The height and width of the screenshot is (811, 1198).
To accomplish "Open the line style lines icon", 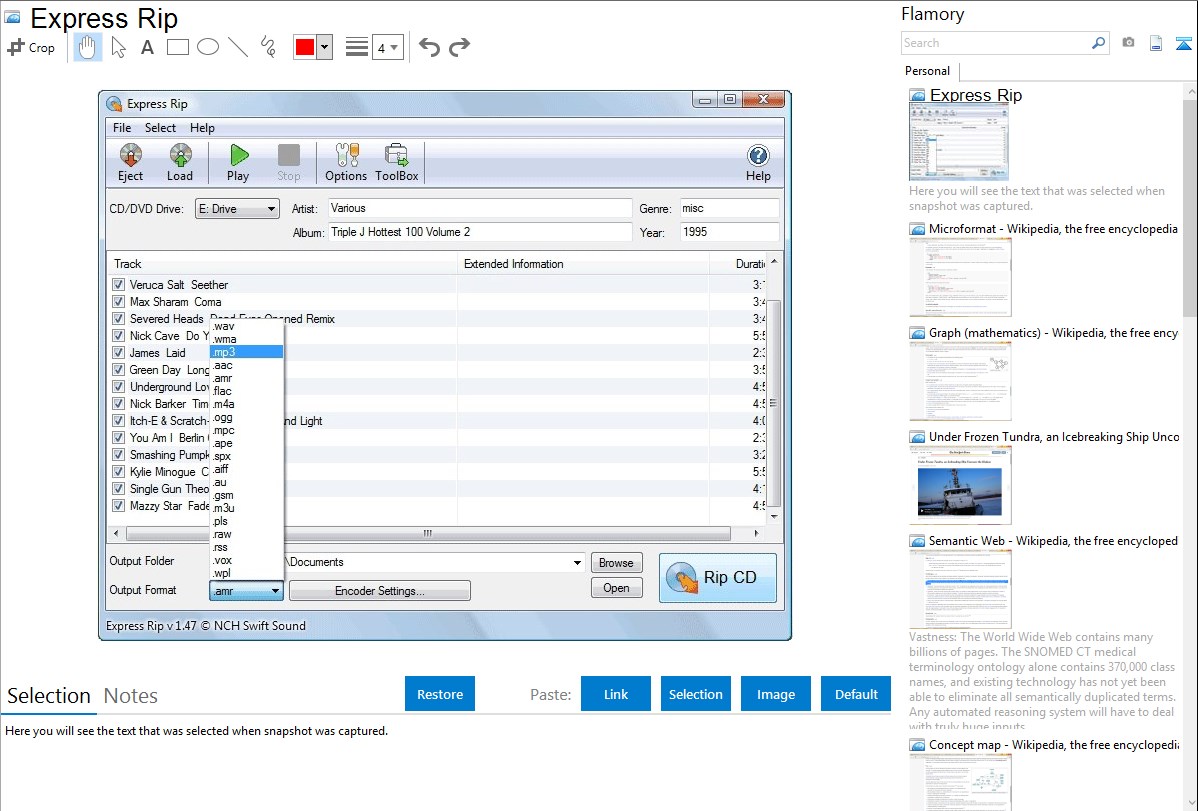I will click(x=356, y=47).
